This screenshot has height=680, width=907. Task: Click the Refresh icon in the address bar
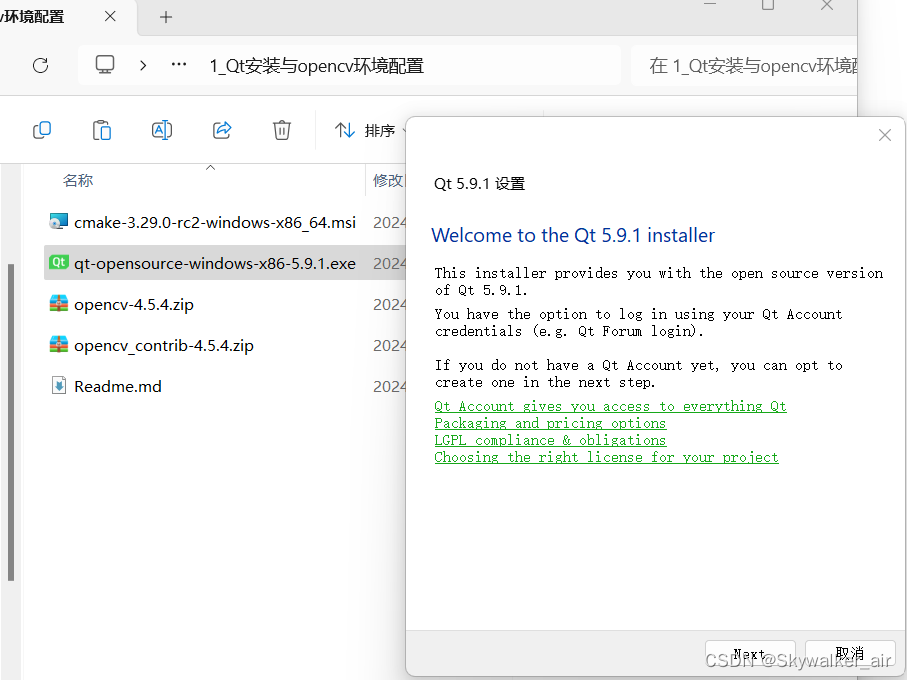[x=40, y=65]
